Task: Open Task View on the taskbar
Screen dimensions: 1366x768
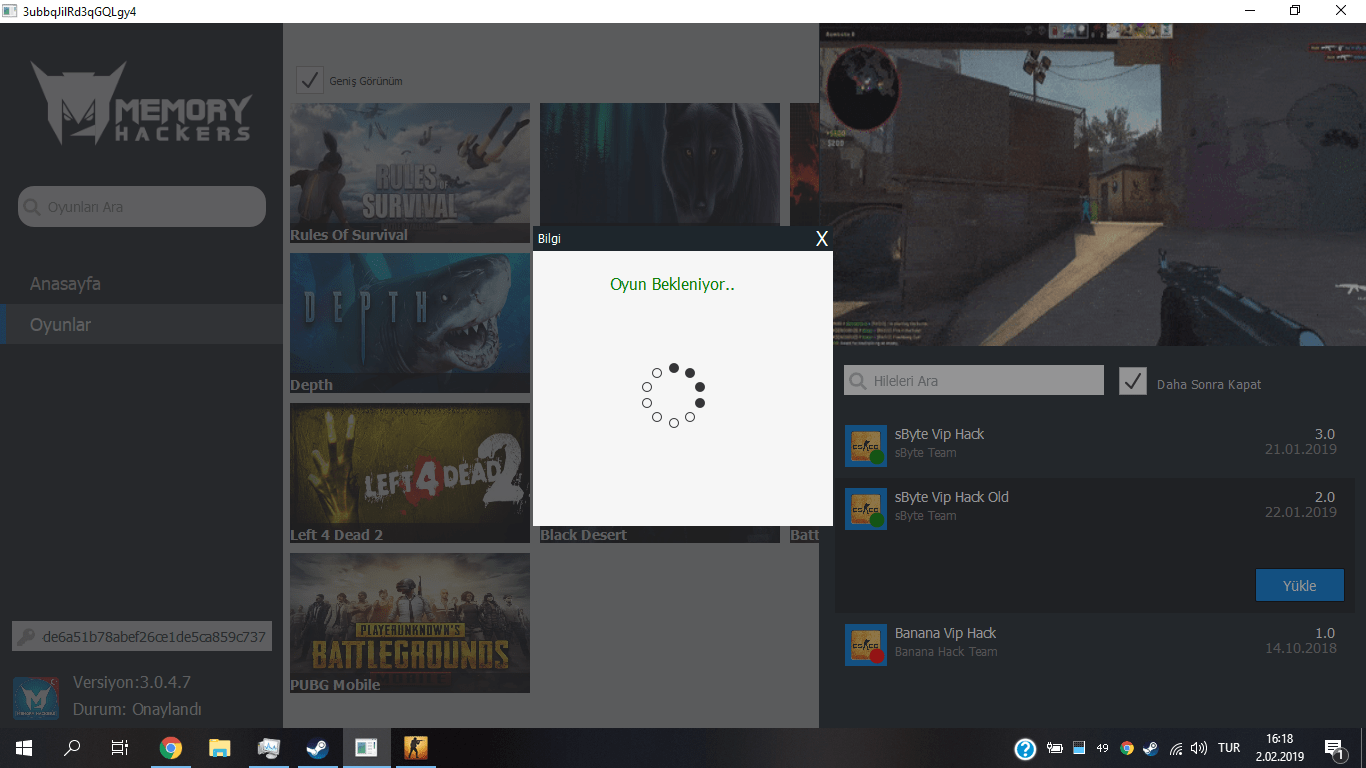Action: (120, 748)
